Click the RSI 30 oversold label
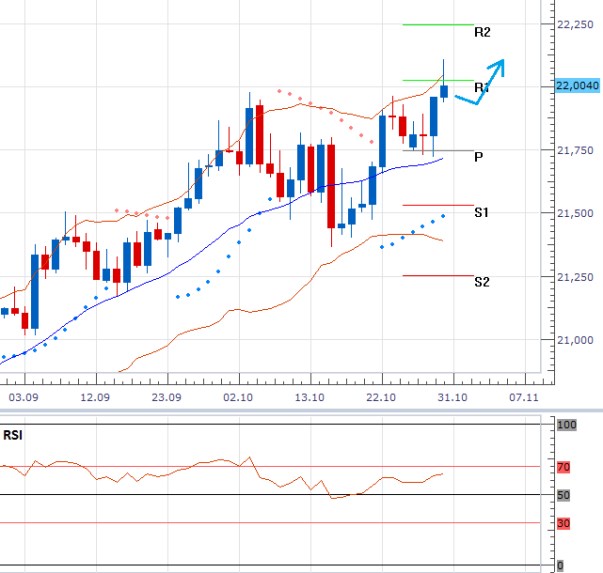 click(x=563, y=523)
